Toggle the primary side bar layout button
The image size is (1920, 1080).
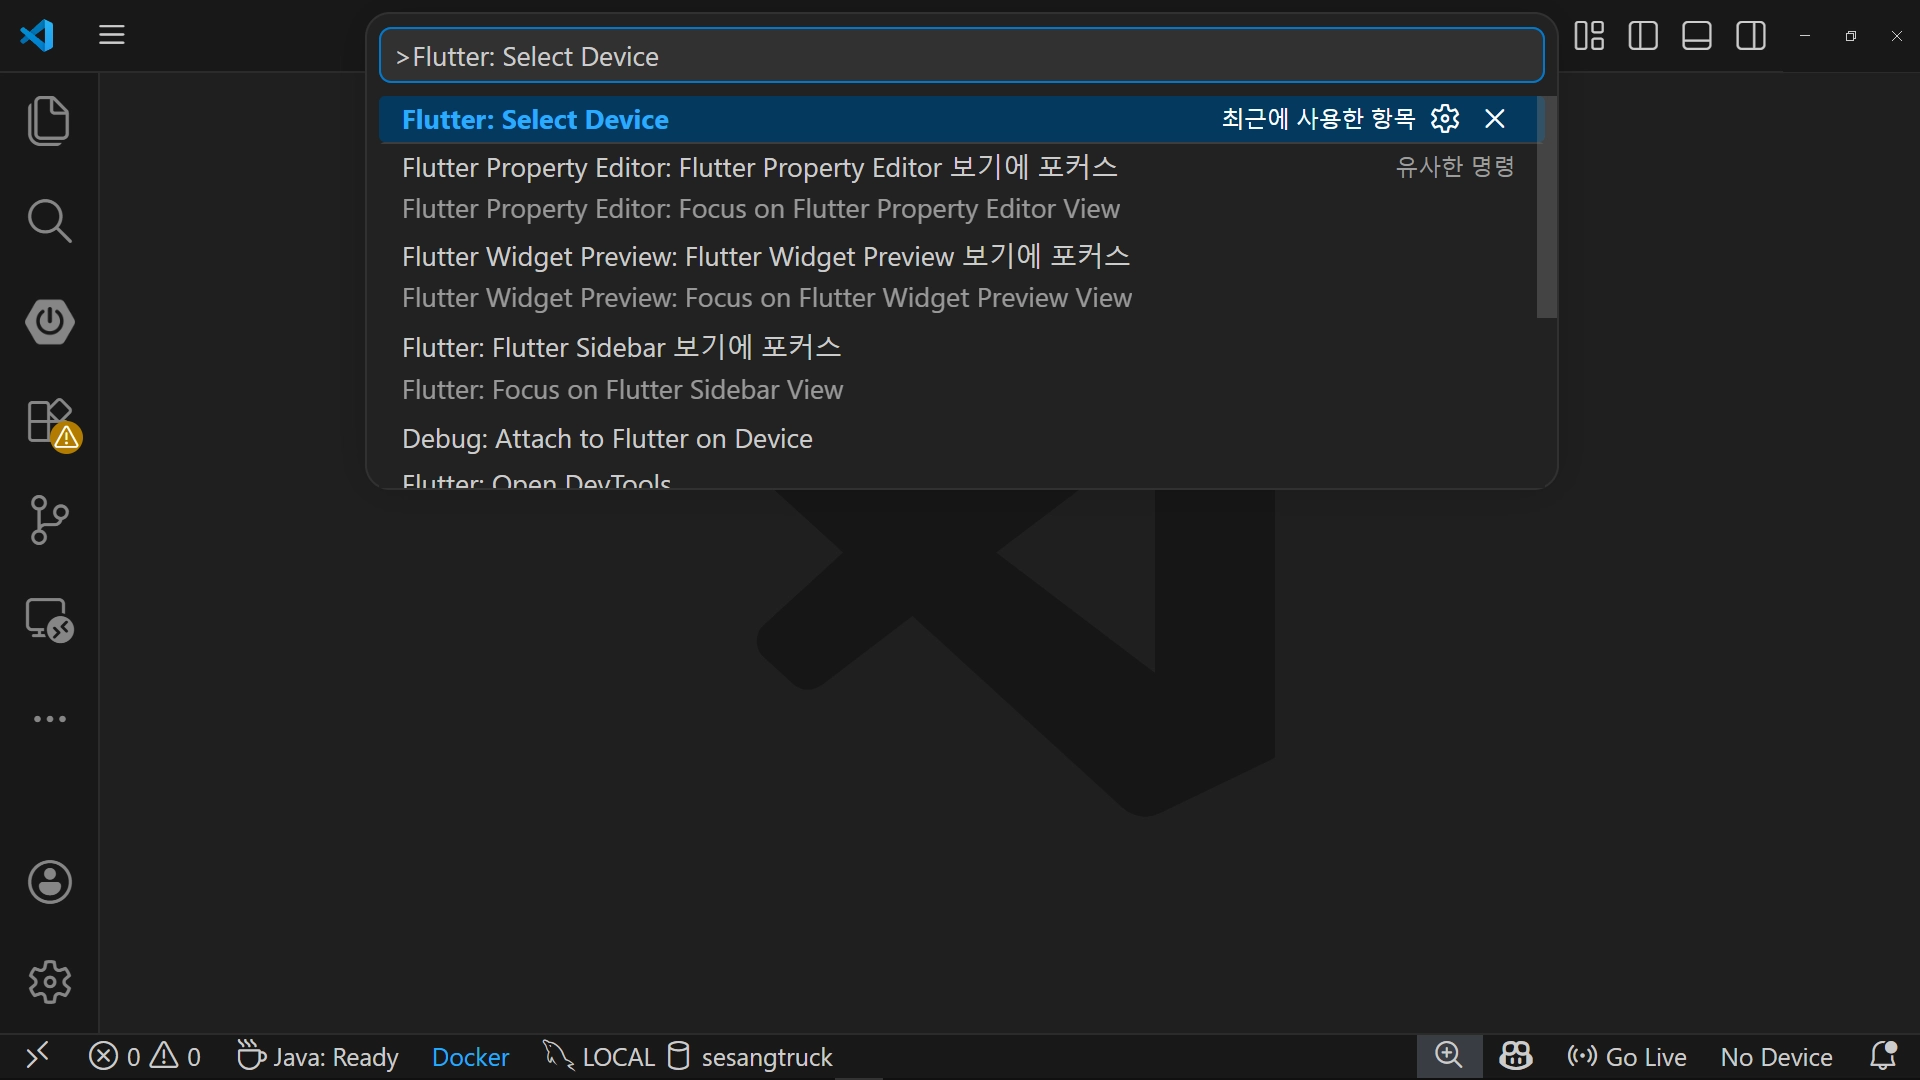1643,36
